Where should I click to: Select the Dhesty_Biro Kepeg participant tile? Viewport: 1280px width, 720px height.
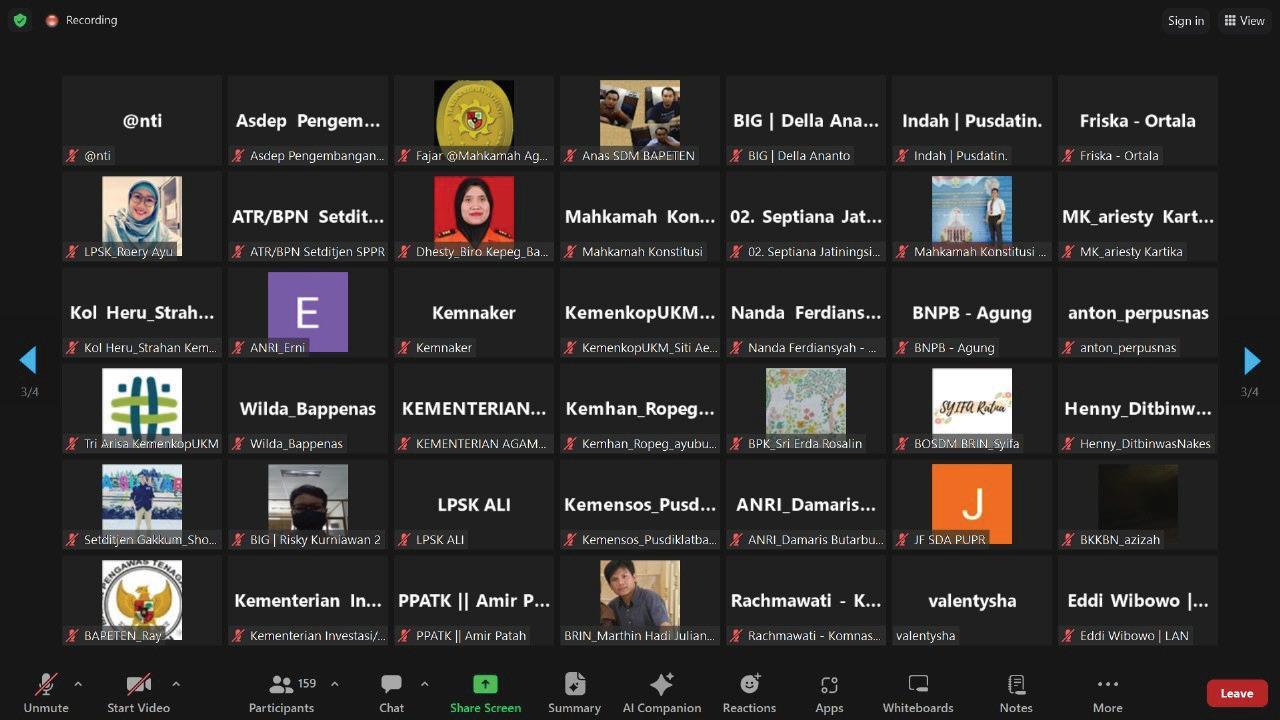(x=474, y=217)
